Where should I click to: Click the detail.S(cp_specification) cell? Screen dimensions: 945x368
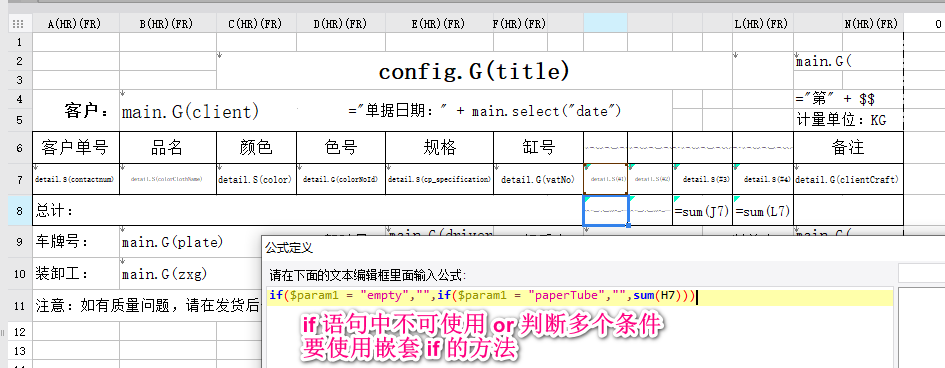439,179
